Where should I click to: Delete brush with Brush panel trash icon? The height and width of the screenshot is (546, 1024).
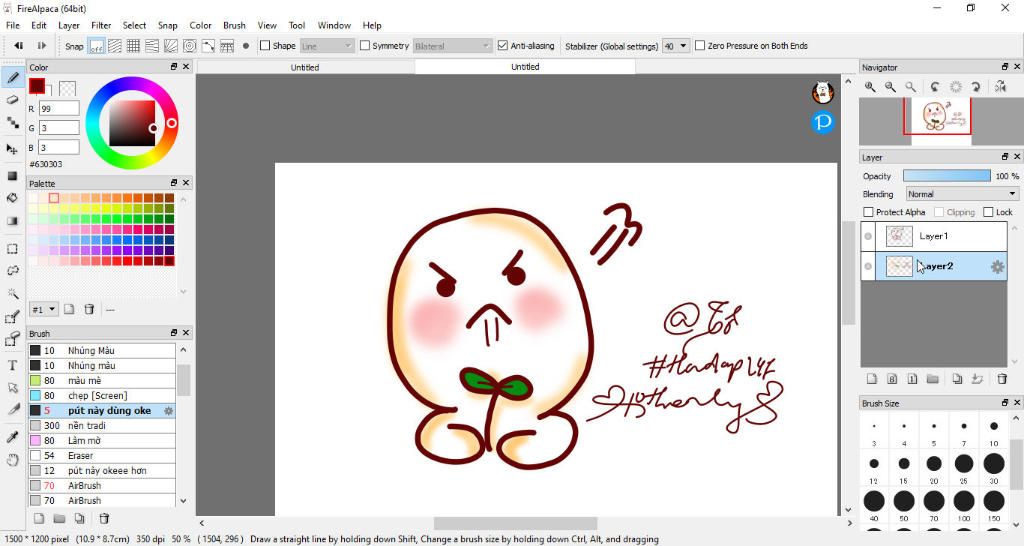pos(104,519)
